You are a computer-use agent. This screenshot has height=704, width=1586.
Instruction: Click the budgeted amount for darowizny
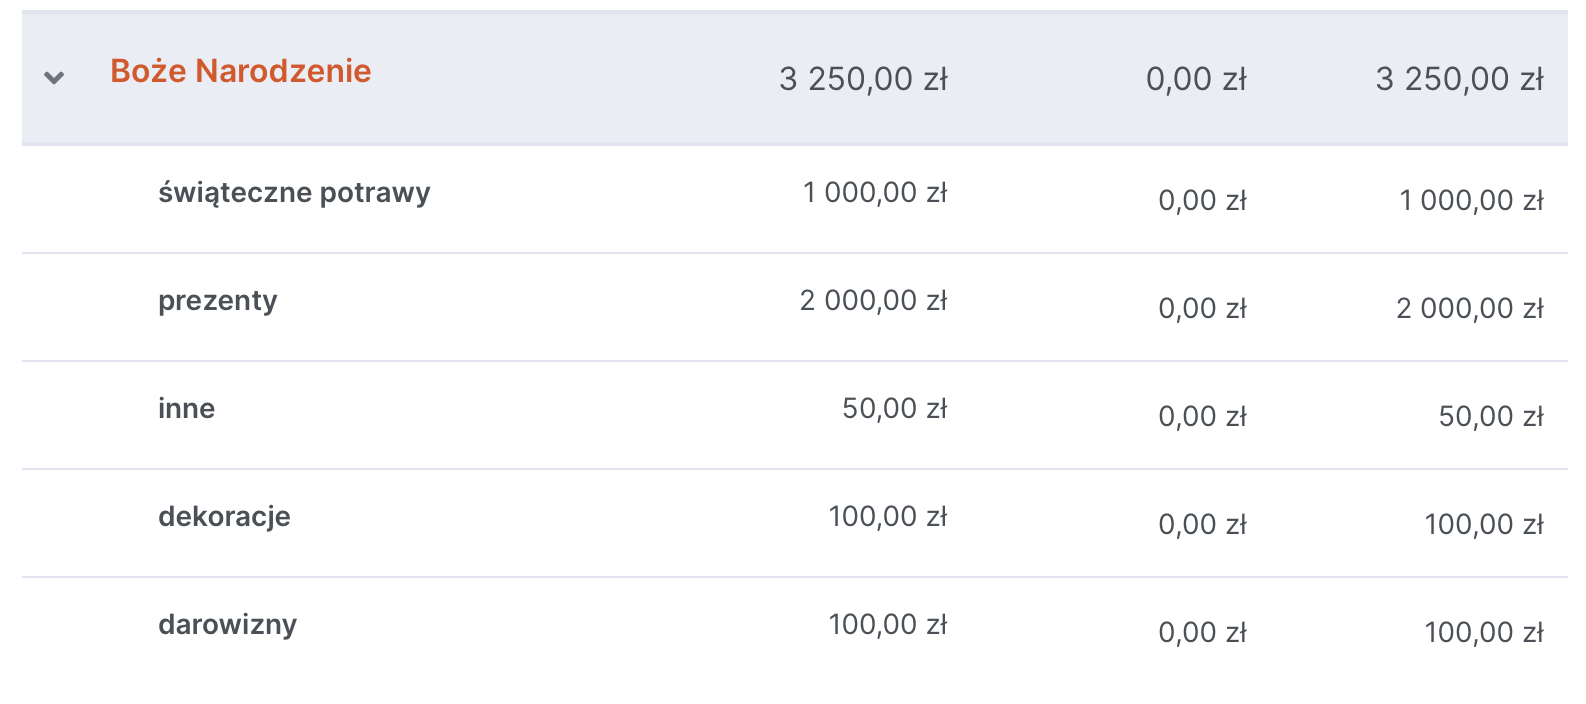(x=887, y=624)
